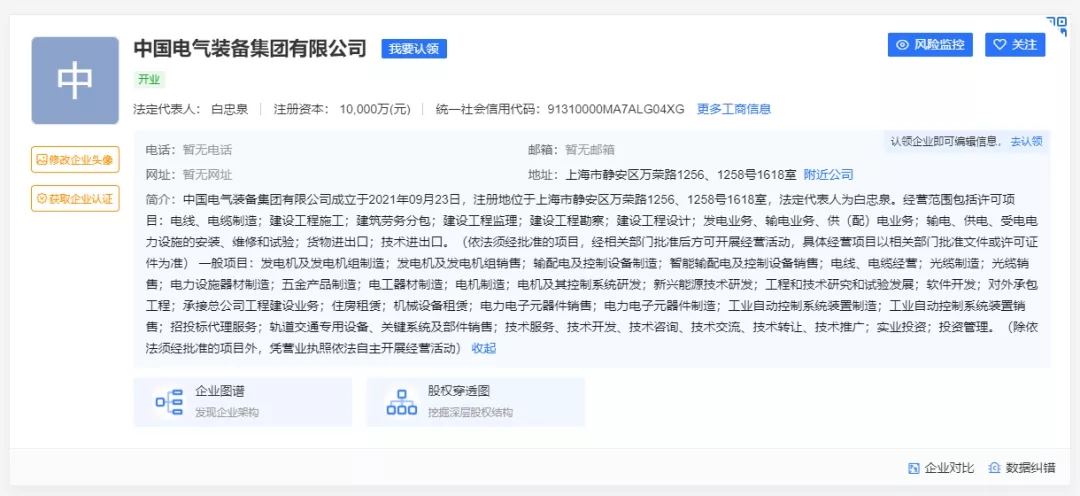Image resolution: width=1080 pixels, height=496 pixels.
Task: Click the 风险监控 eye icon
Action: tap(902, 45)
